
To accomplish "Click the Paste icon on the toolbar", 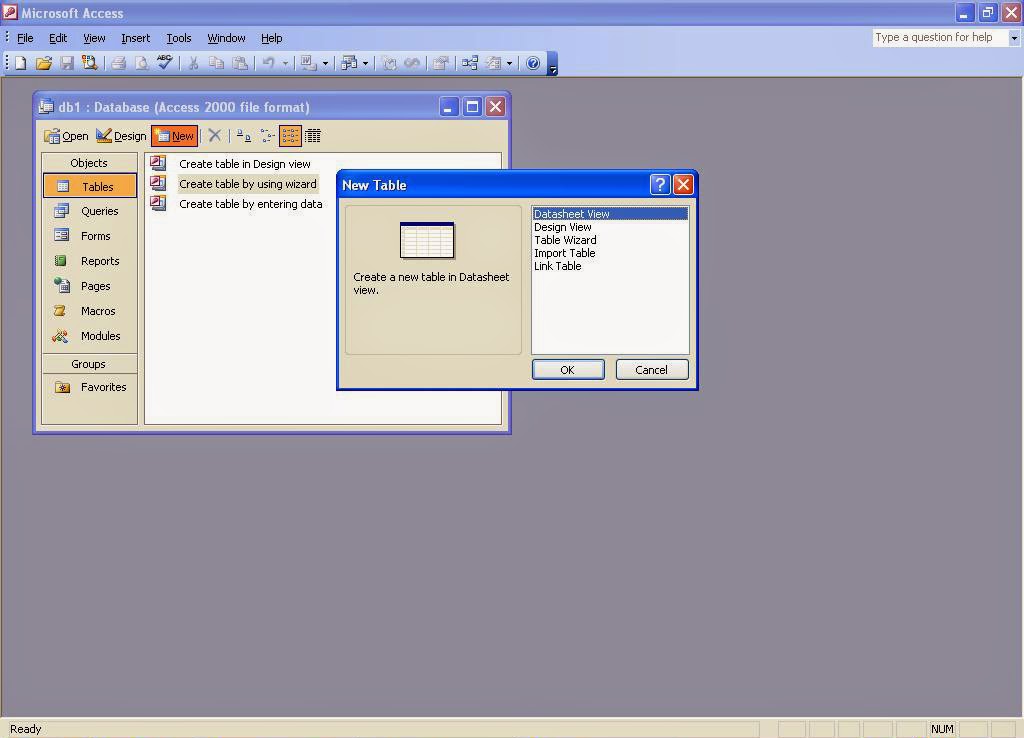I will [241, 63].
